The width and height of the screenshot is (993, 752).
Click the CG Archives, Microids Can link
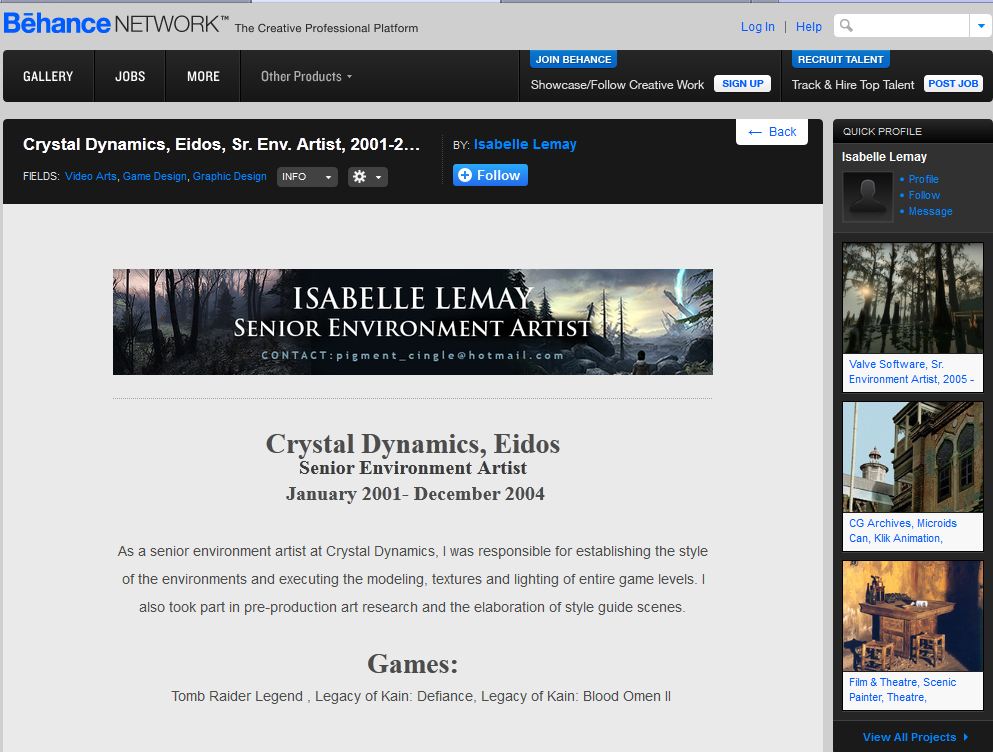tap(902, 531)
